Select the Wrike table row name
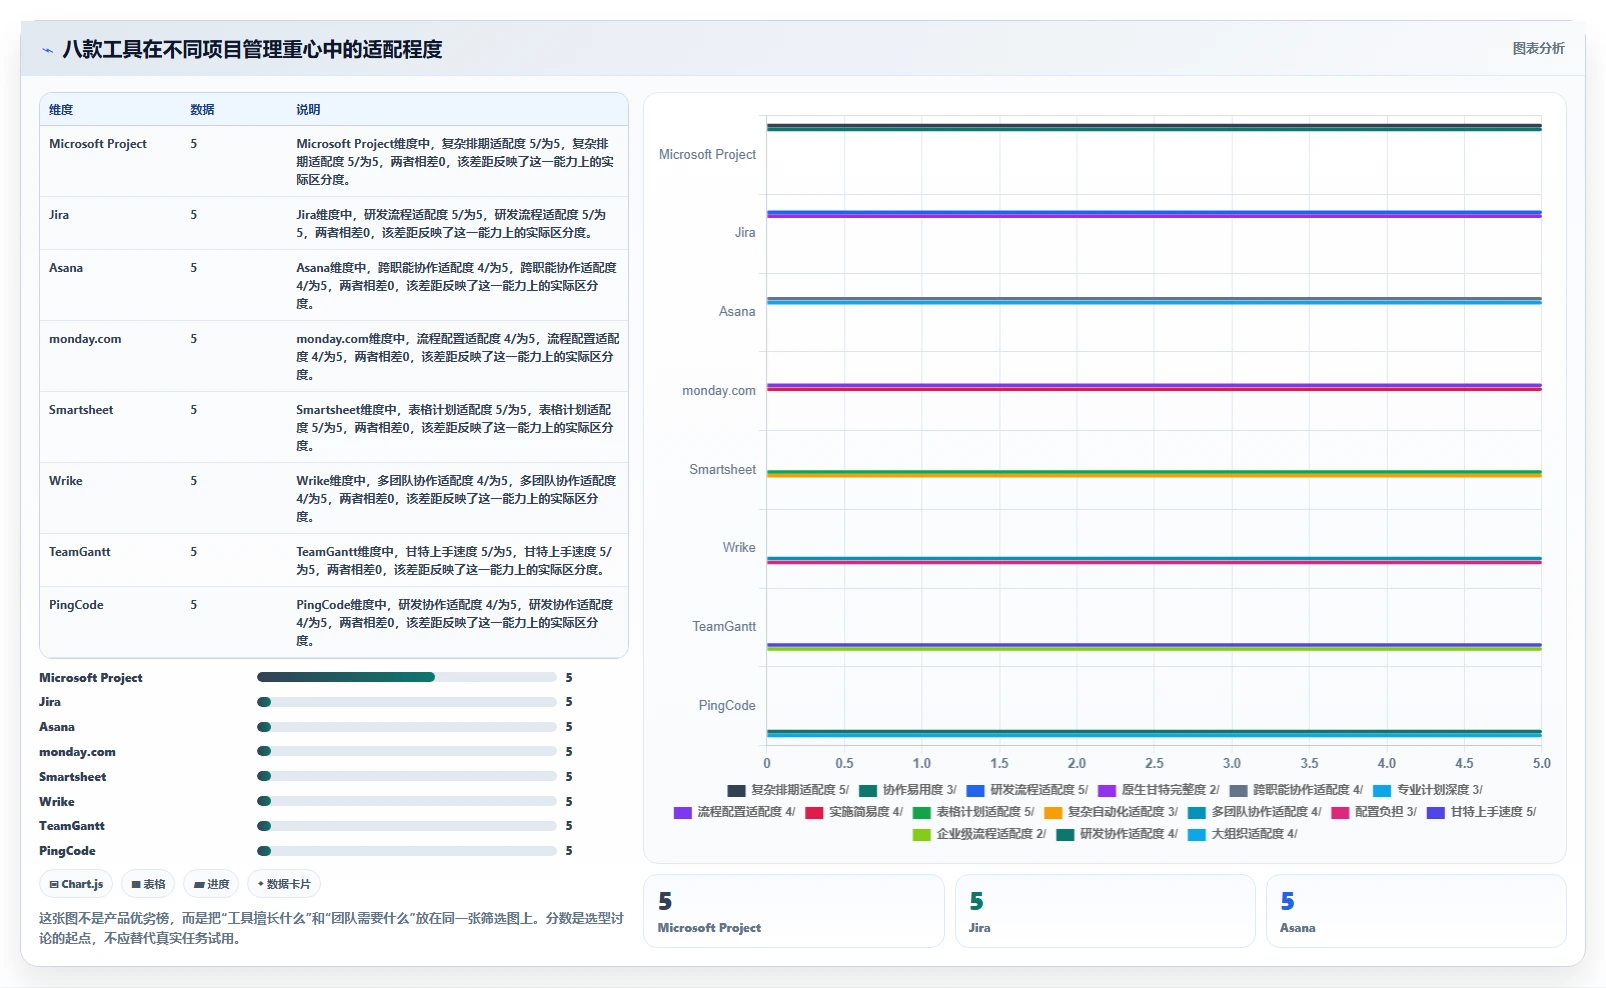1606x988 pixels. 66,481
